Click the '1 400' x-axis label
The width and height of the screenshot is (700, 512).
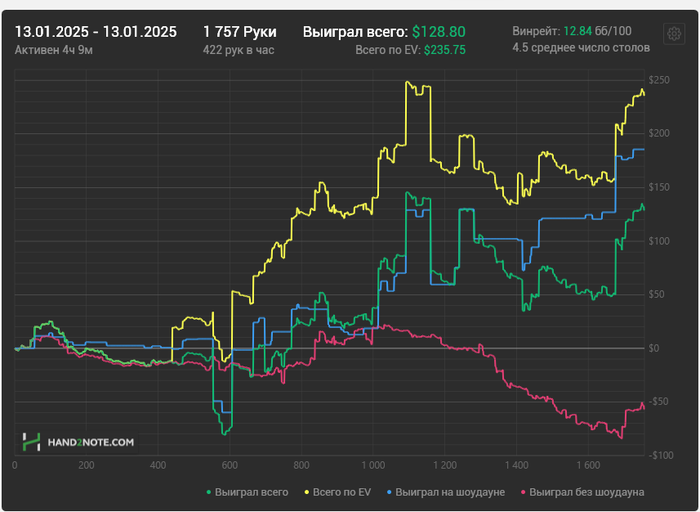point(517,465)
